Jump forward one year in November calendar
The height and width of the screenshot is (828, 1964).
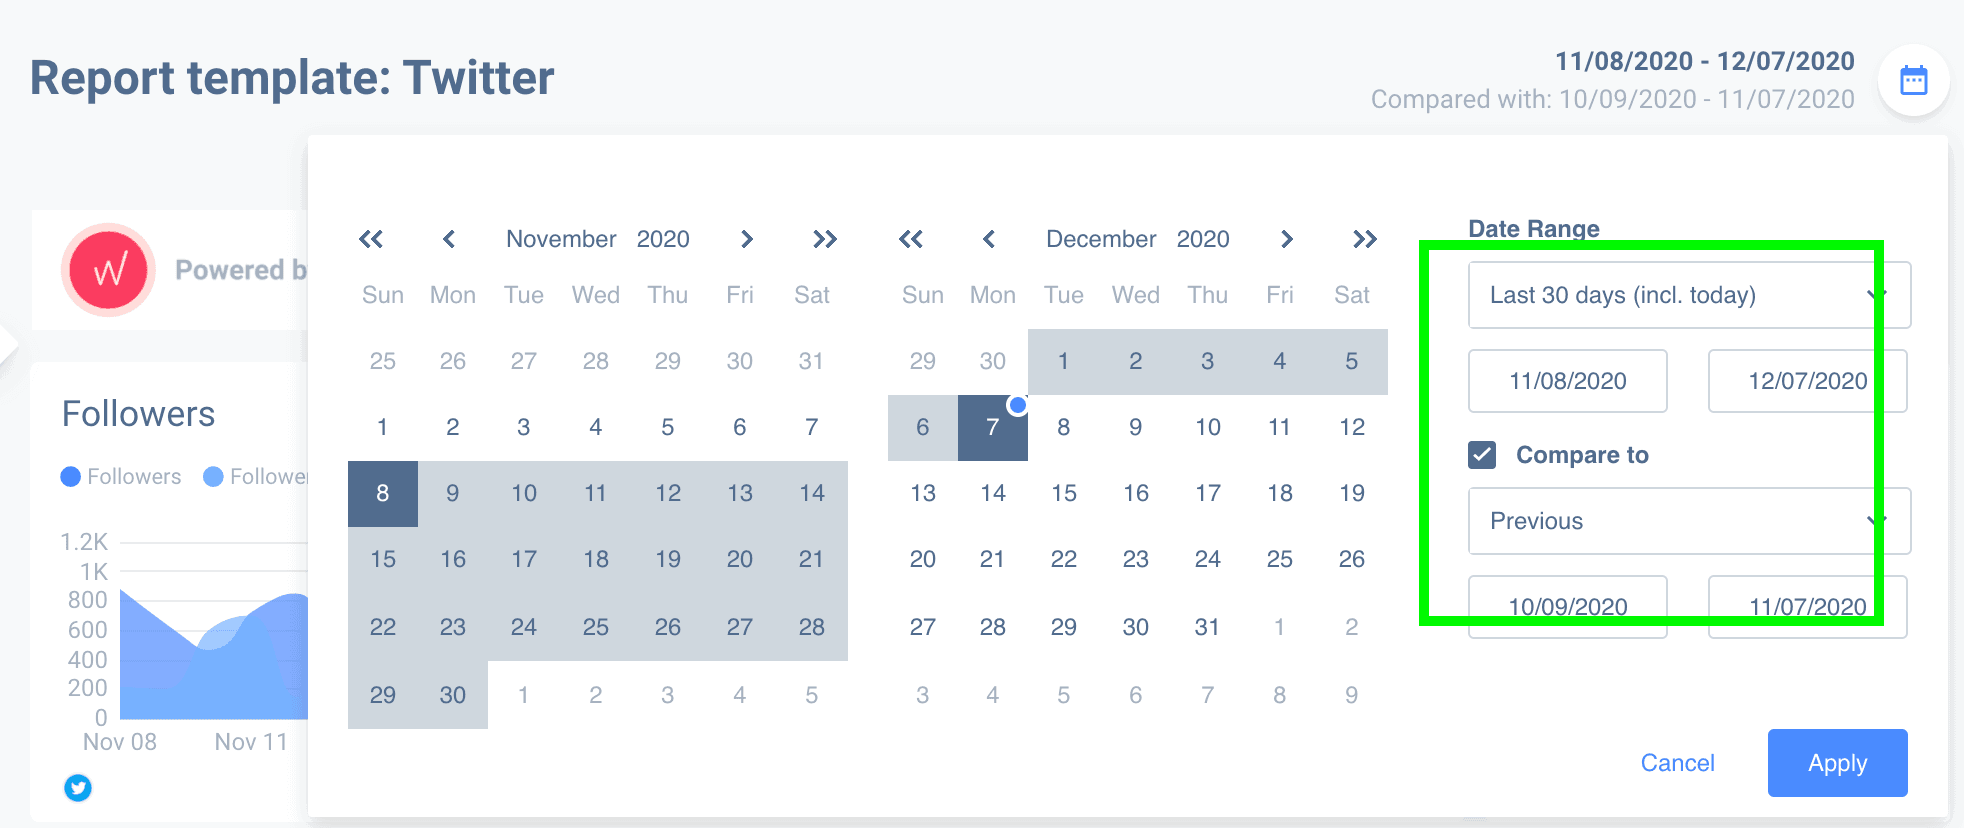pos(825,239)
